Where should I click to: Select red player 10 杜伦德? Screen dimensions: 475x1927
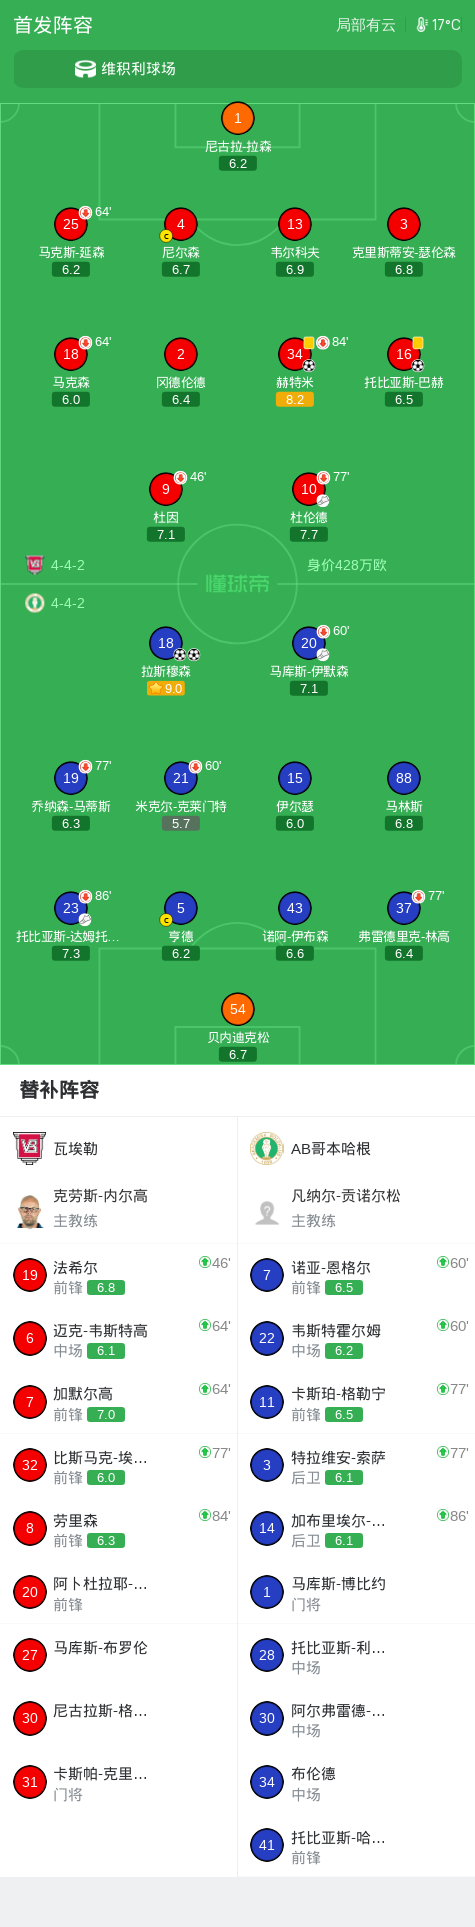(x=309, y=489)
